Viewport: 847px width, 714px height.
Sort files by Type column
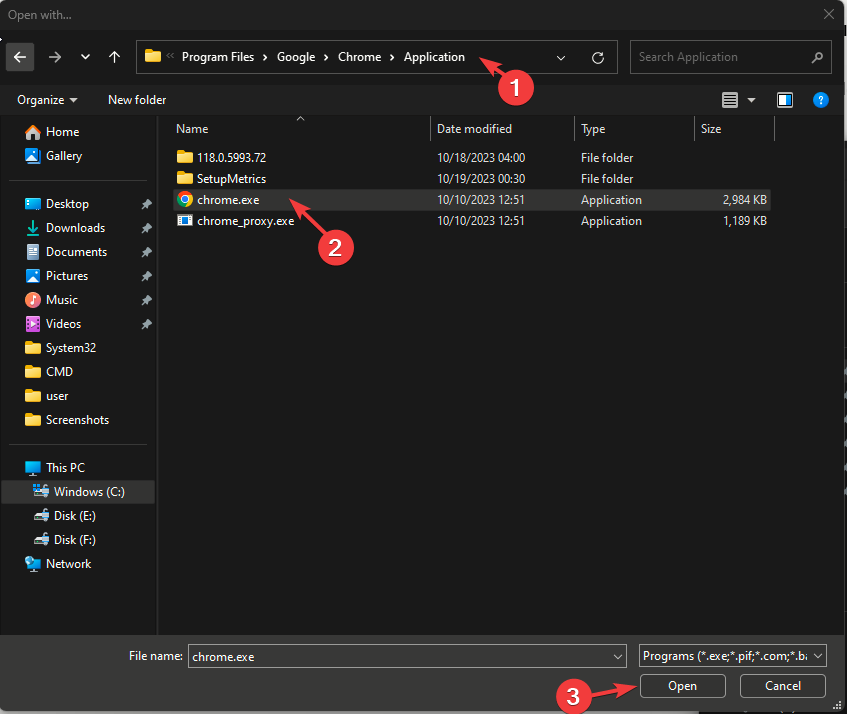point(593,129)
